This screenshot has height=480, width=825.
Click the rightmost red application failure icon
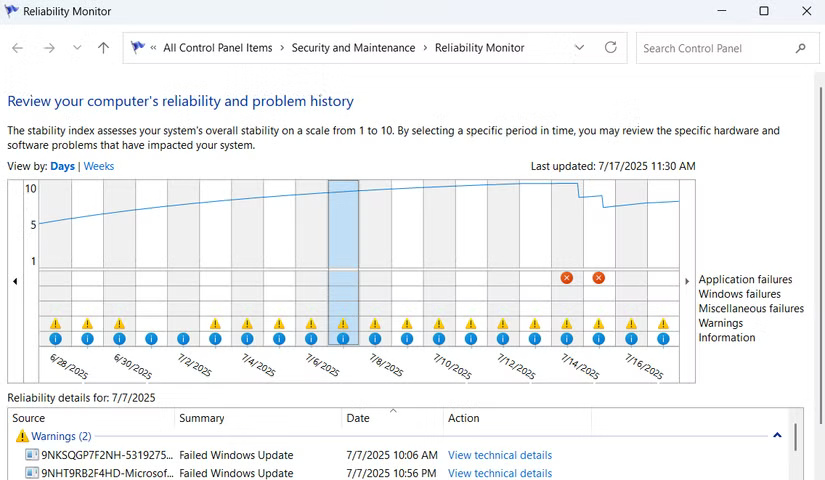[598, 278]
